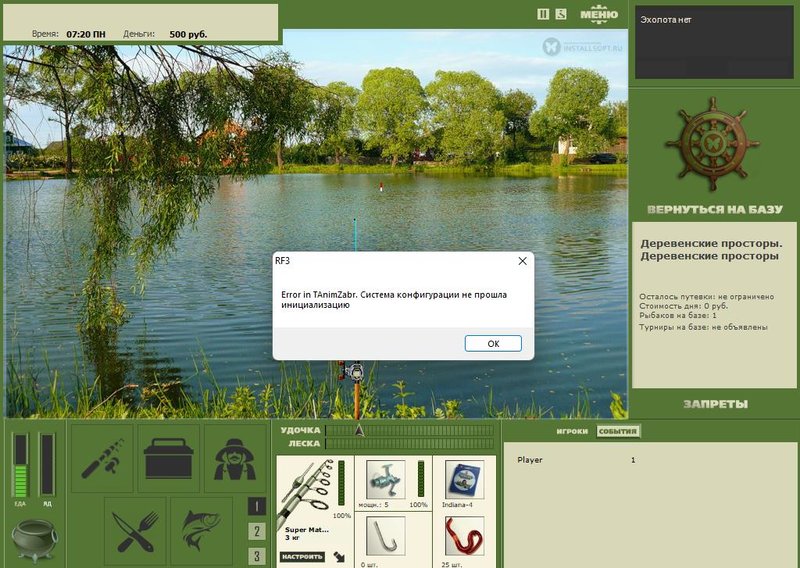Image resolution: width=800 pixels, height=568 pixels.
Task: Open the fisherman profile icon
Action: [235, 458]
